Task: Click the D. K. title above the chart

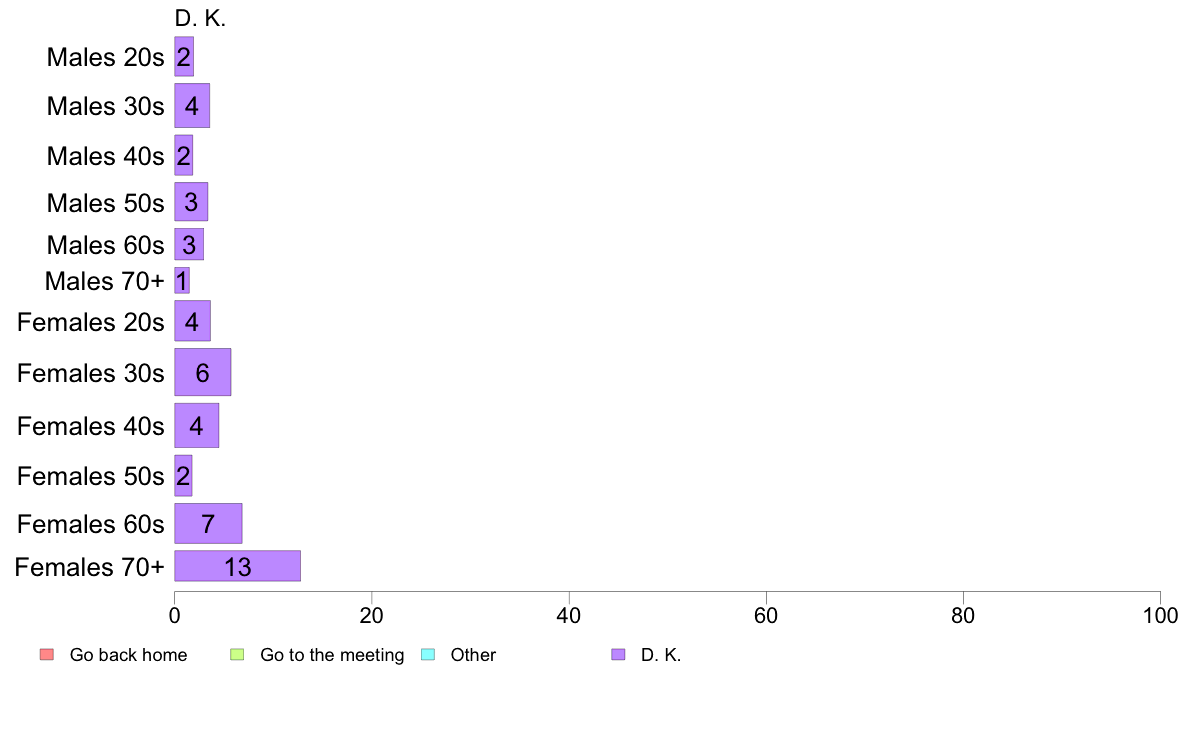Action: click(200, 18)
